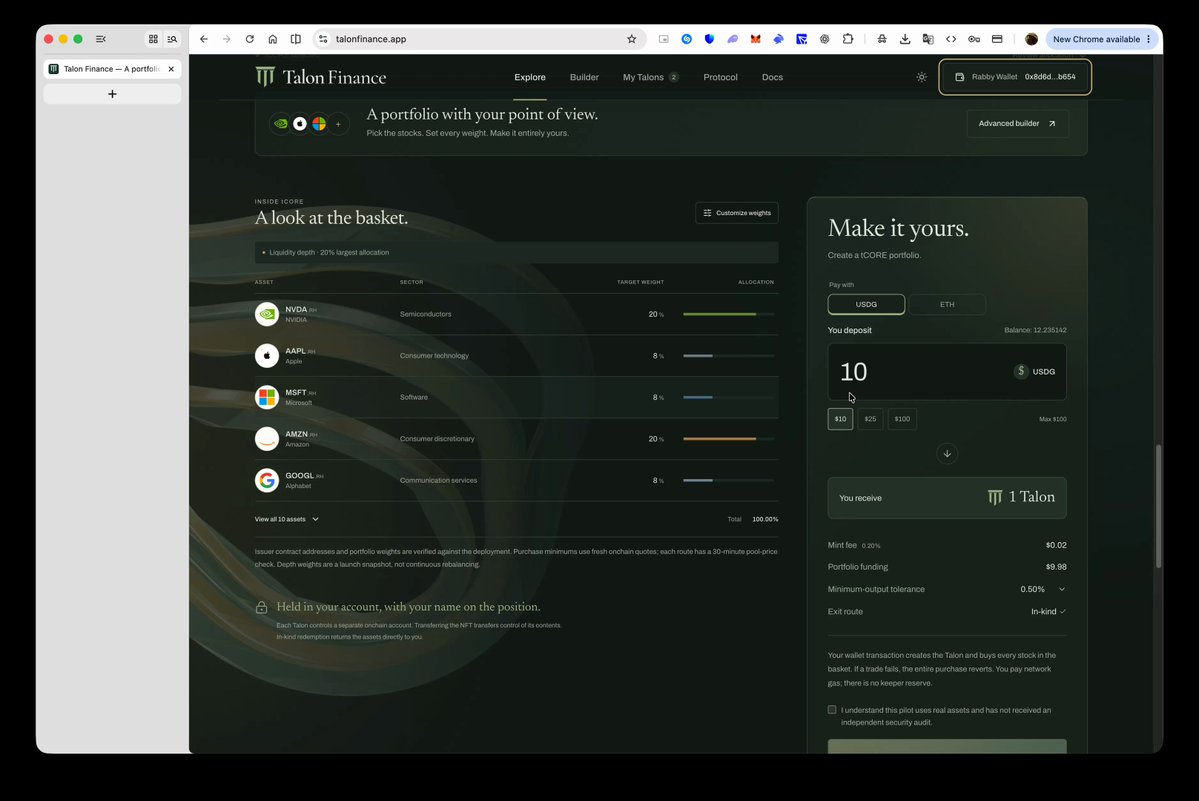Choose the $10 preset amount
1199x801 pixels.
[840, 419]
